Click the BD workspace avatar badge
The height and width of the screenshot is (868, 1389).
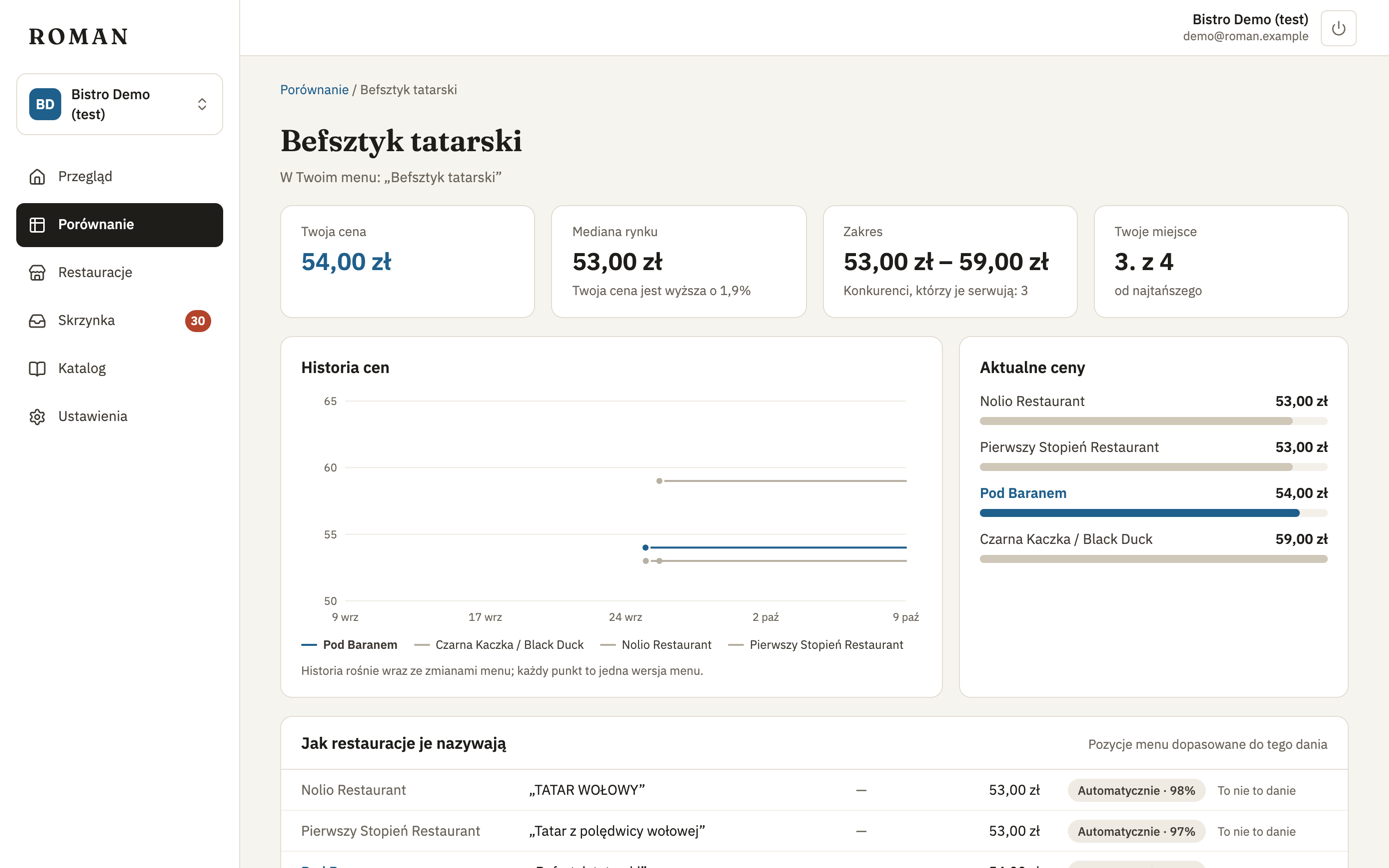pyautogui.click(x=45, y=104)
